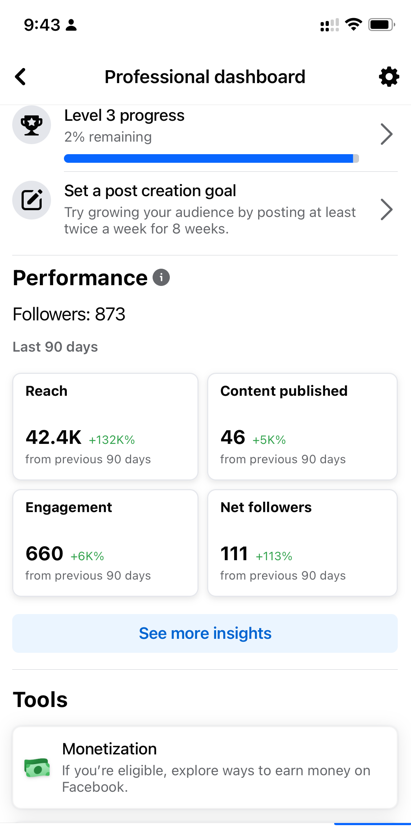Tap the green Monetization money icon

(x=37, y=768)
